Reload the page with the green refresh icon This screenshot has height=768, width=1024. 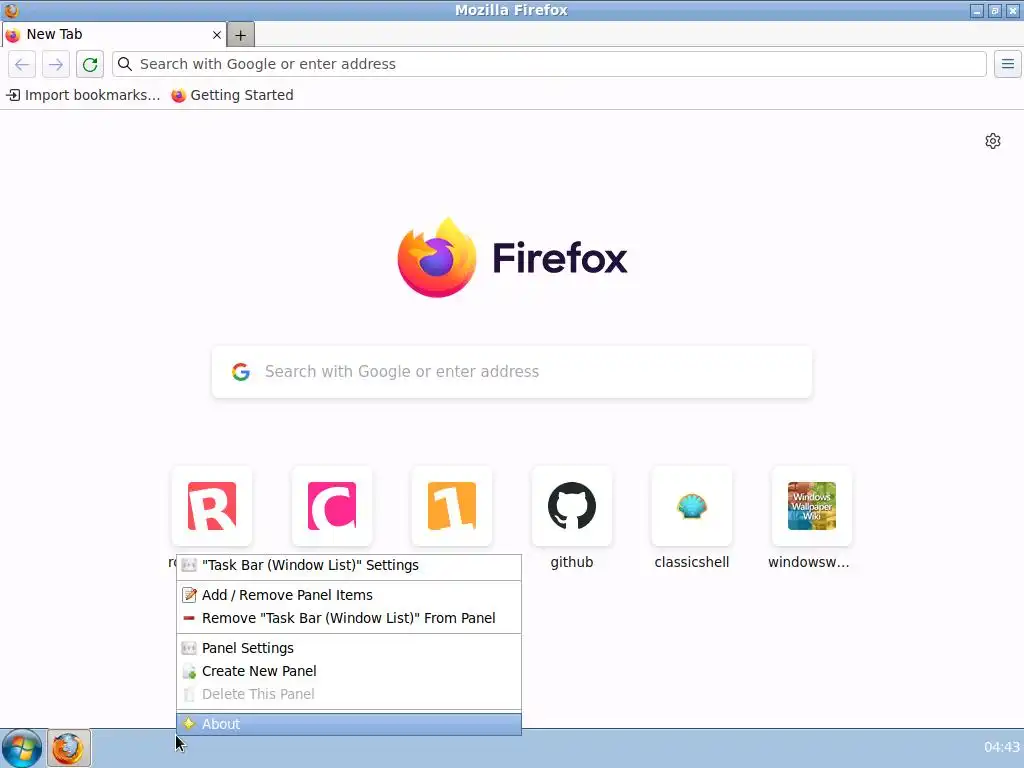(89, 64)
